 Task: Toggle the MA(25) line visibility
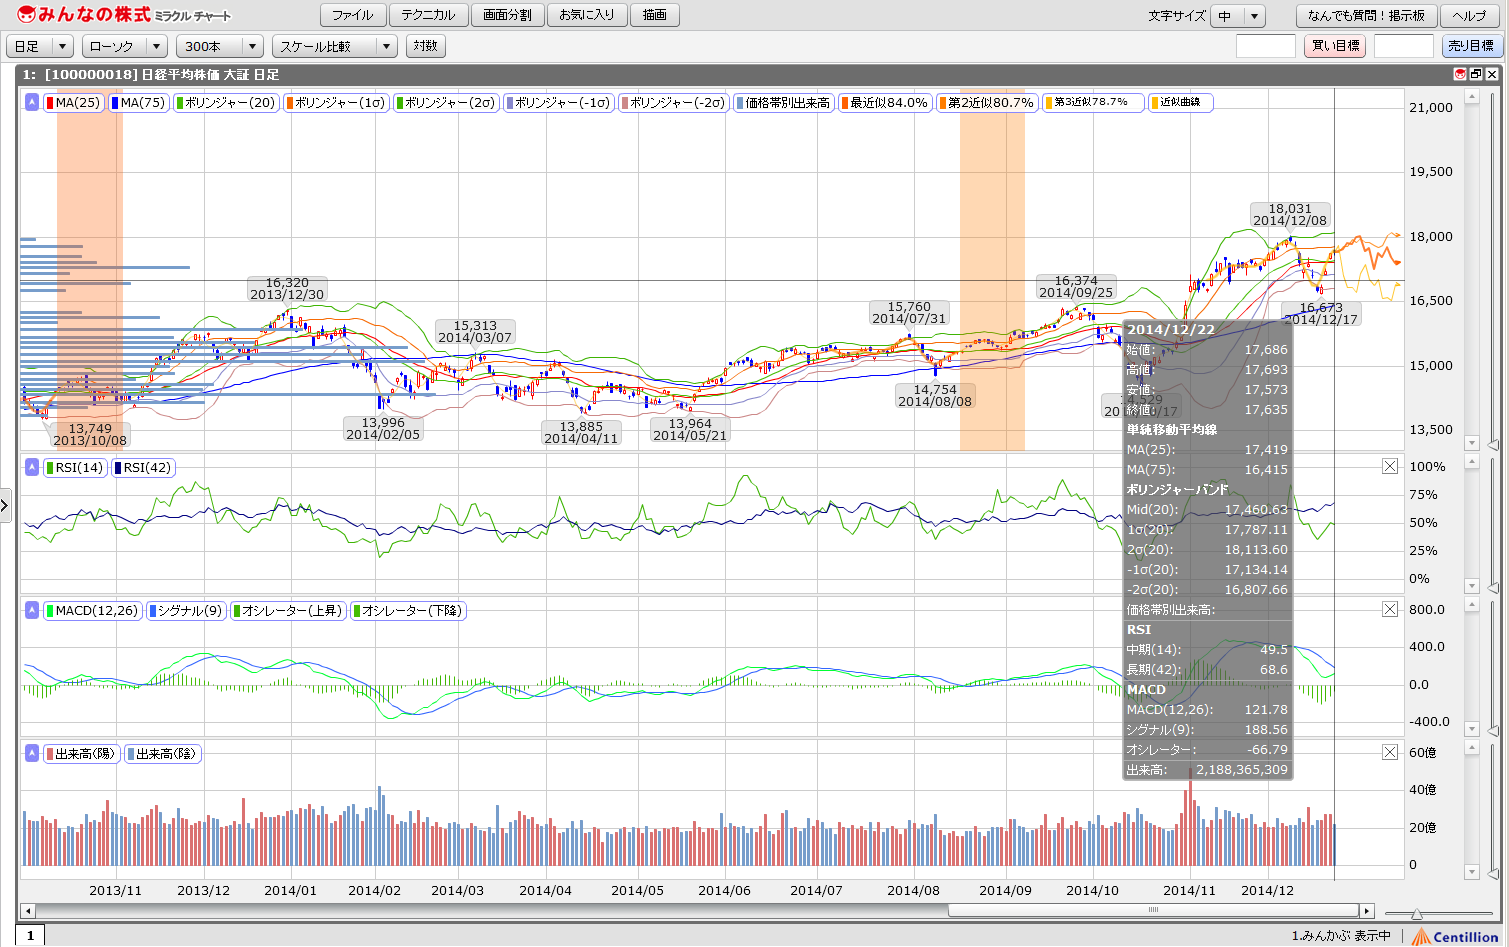click(x=75, y=102)
